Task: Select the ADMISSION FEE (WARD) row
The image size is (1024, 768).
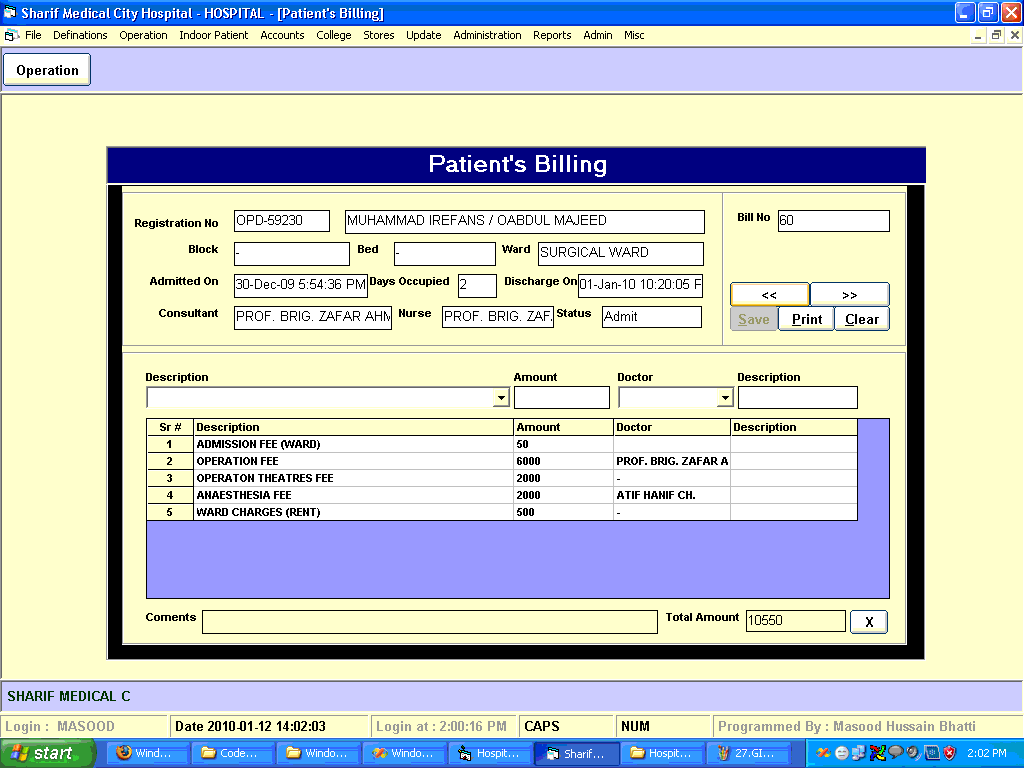Action: coord(502,444)
